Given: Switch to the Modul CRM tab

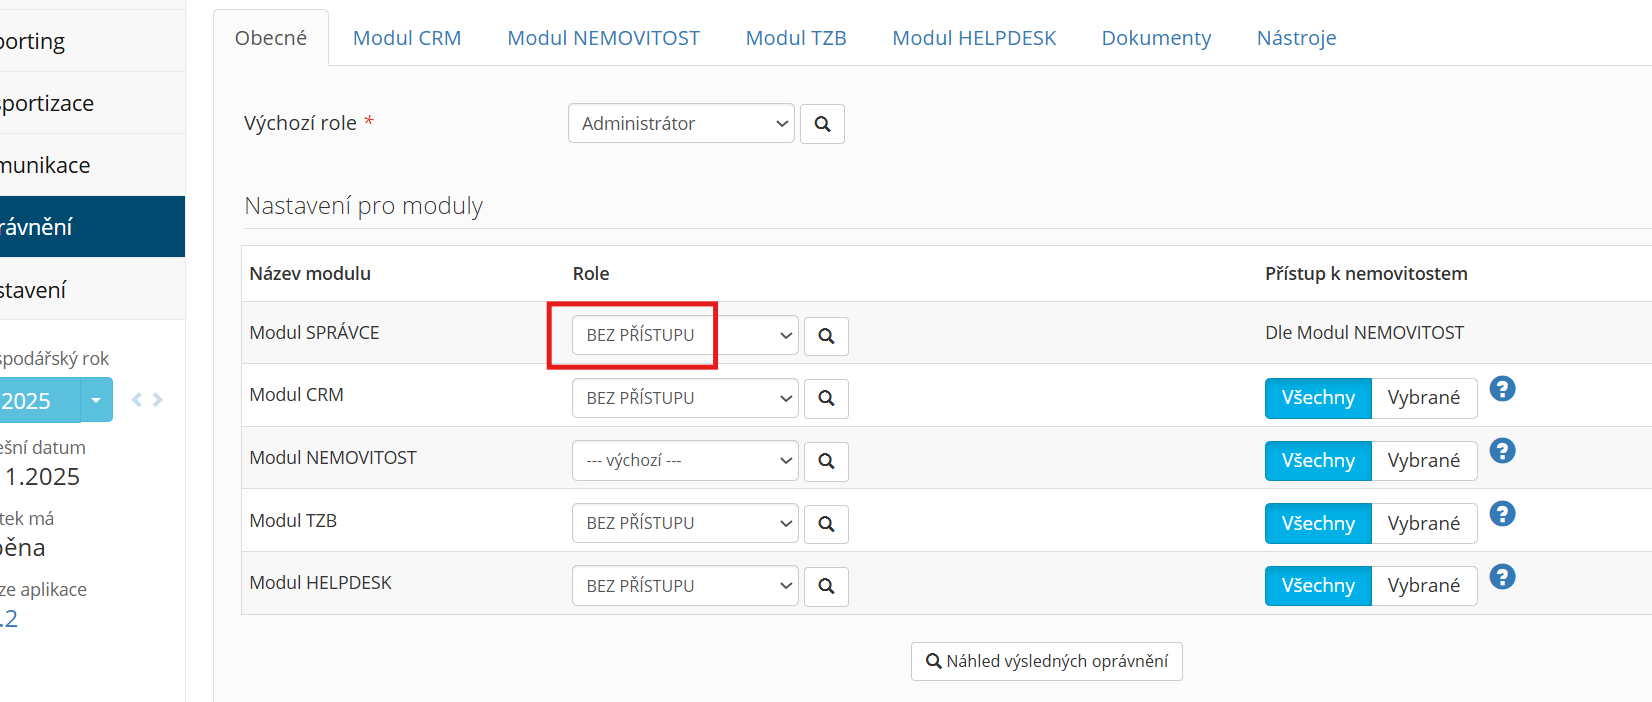Looking at the screenshot, I should (407, 38).
